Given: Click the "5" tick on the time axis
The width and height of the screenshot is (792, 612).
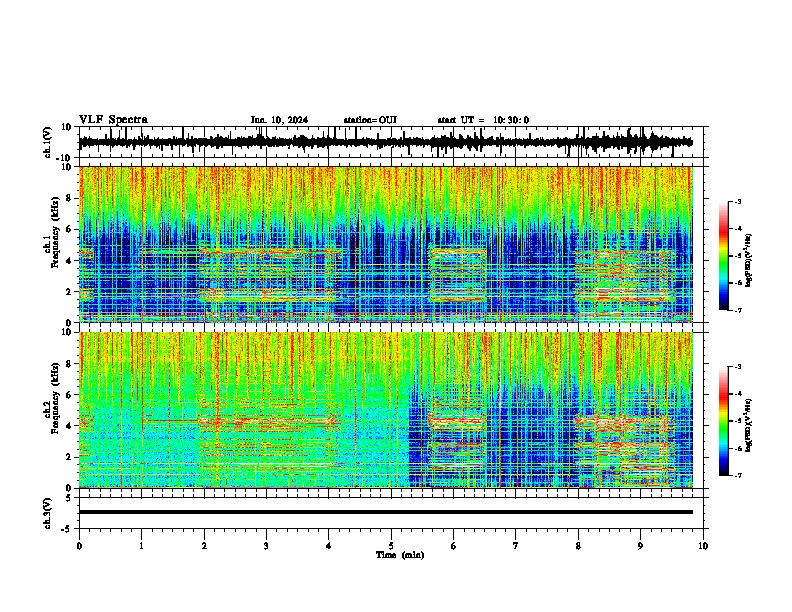Looking at the screenshot, I should [x=391, y=546].
